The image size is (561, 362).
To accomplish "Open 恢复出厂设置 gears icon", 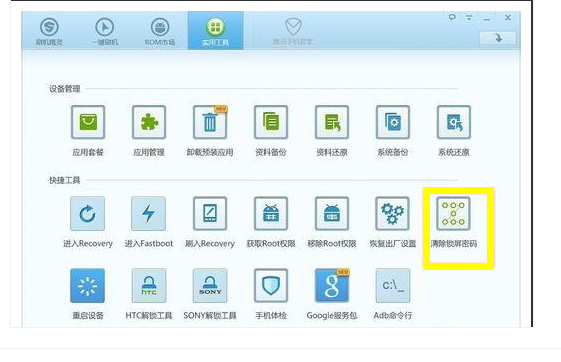I will click(392, 214).
